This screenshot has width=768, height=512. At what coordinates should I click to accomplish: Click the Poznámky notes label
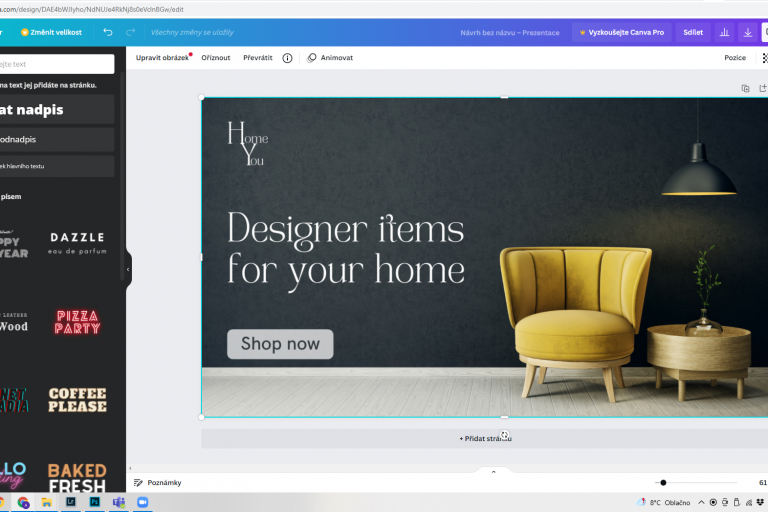[164, 483]
